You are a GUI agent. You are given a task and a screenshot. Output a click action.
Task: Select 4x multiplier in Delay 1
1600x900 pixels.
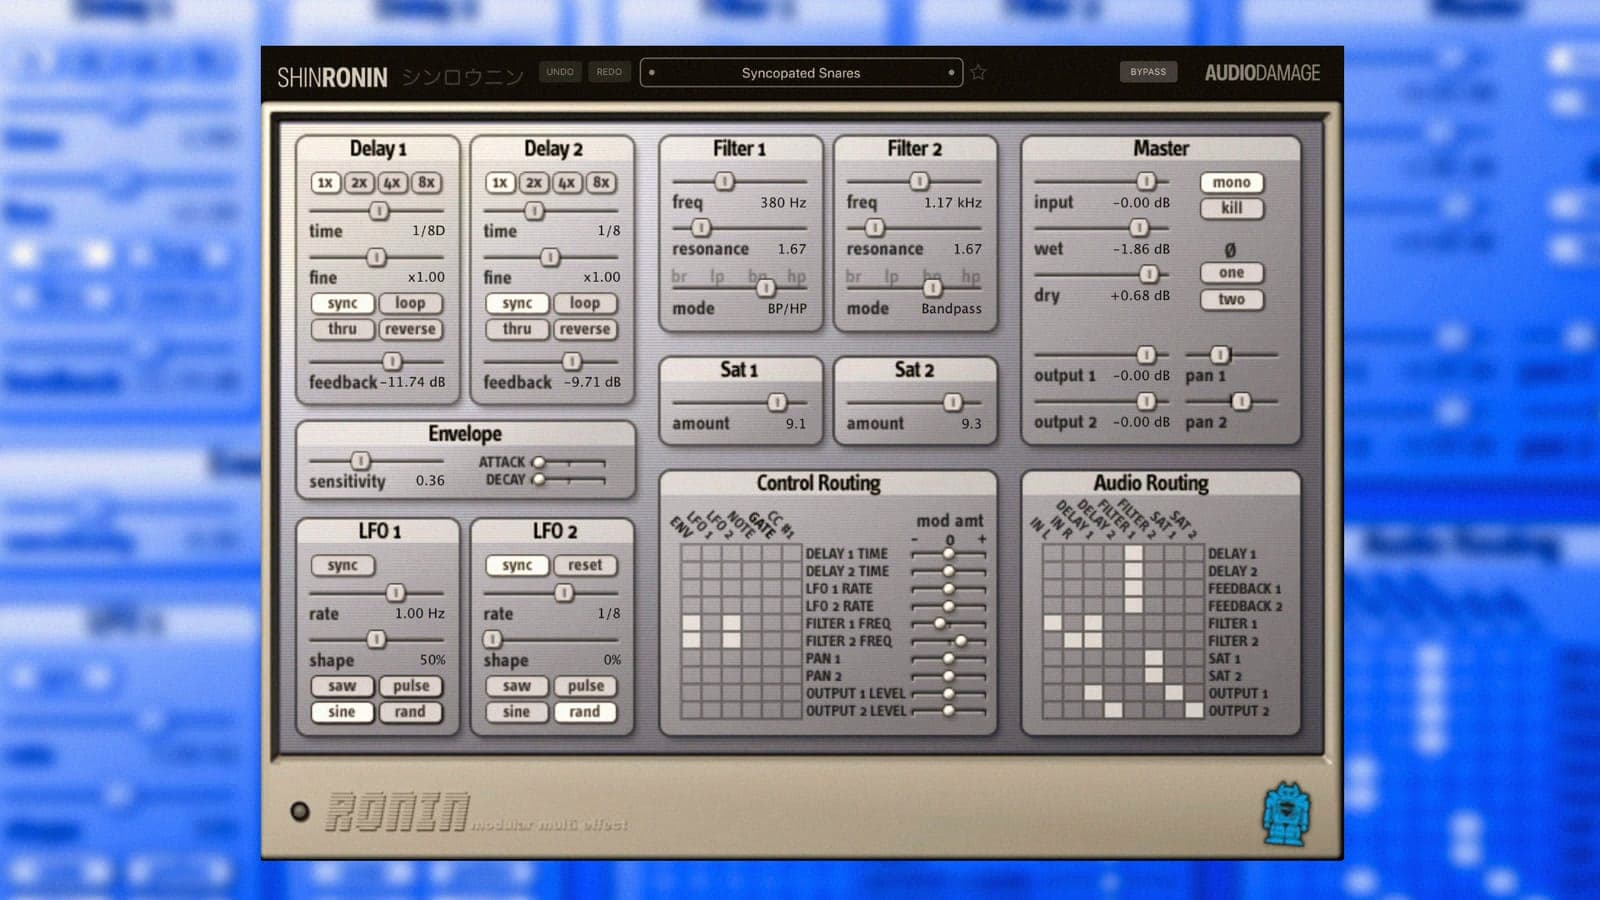[x=392, y=183]
